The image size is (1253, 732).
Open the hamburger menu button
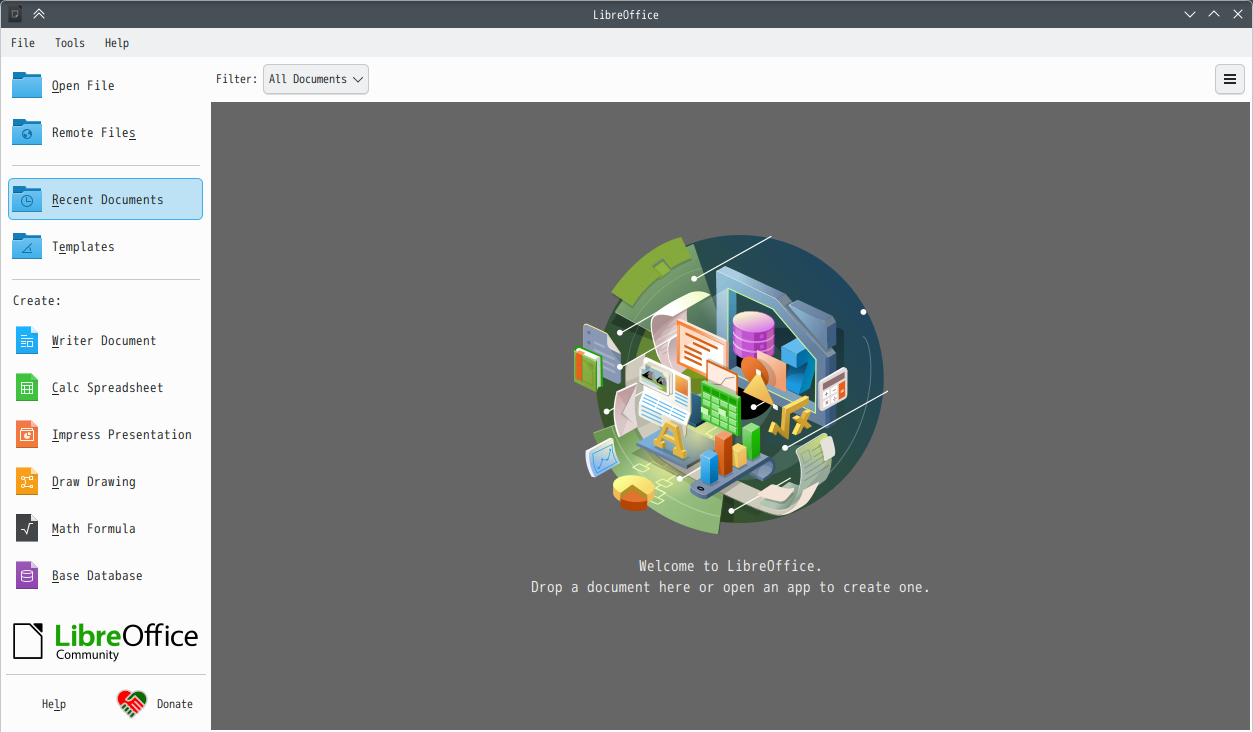pyautogui.click(x=1230, y=79)
